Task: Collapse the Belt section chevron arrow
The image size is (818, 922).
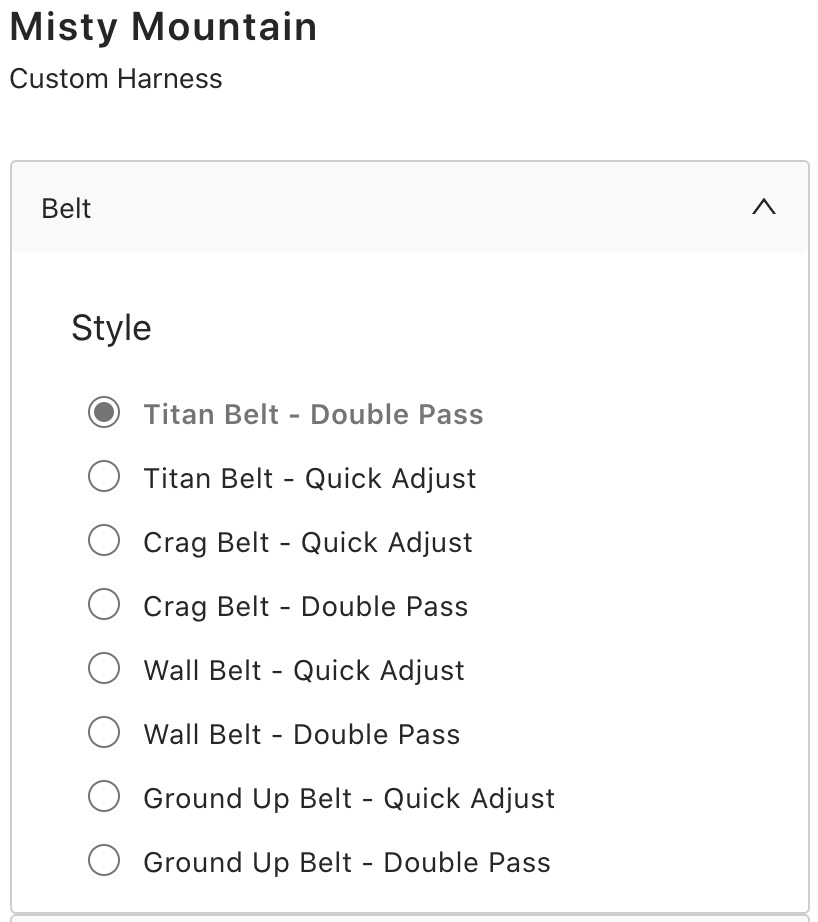Action: point(763,208)
